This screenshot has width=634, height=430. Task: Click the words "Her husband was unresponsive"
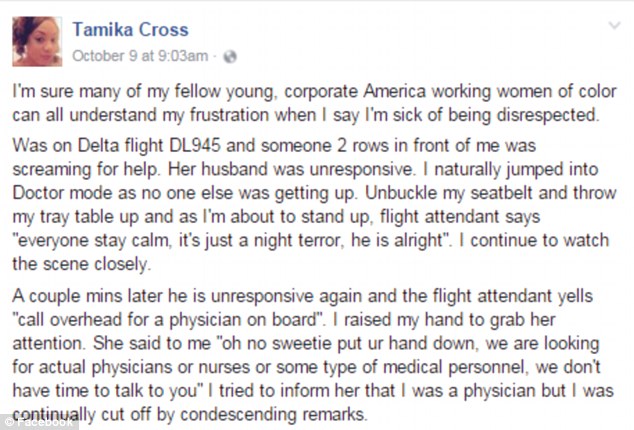[292, 169]
